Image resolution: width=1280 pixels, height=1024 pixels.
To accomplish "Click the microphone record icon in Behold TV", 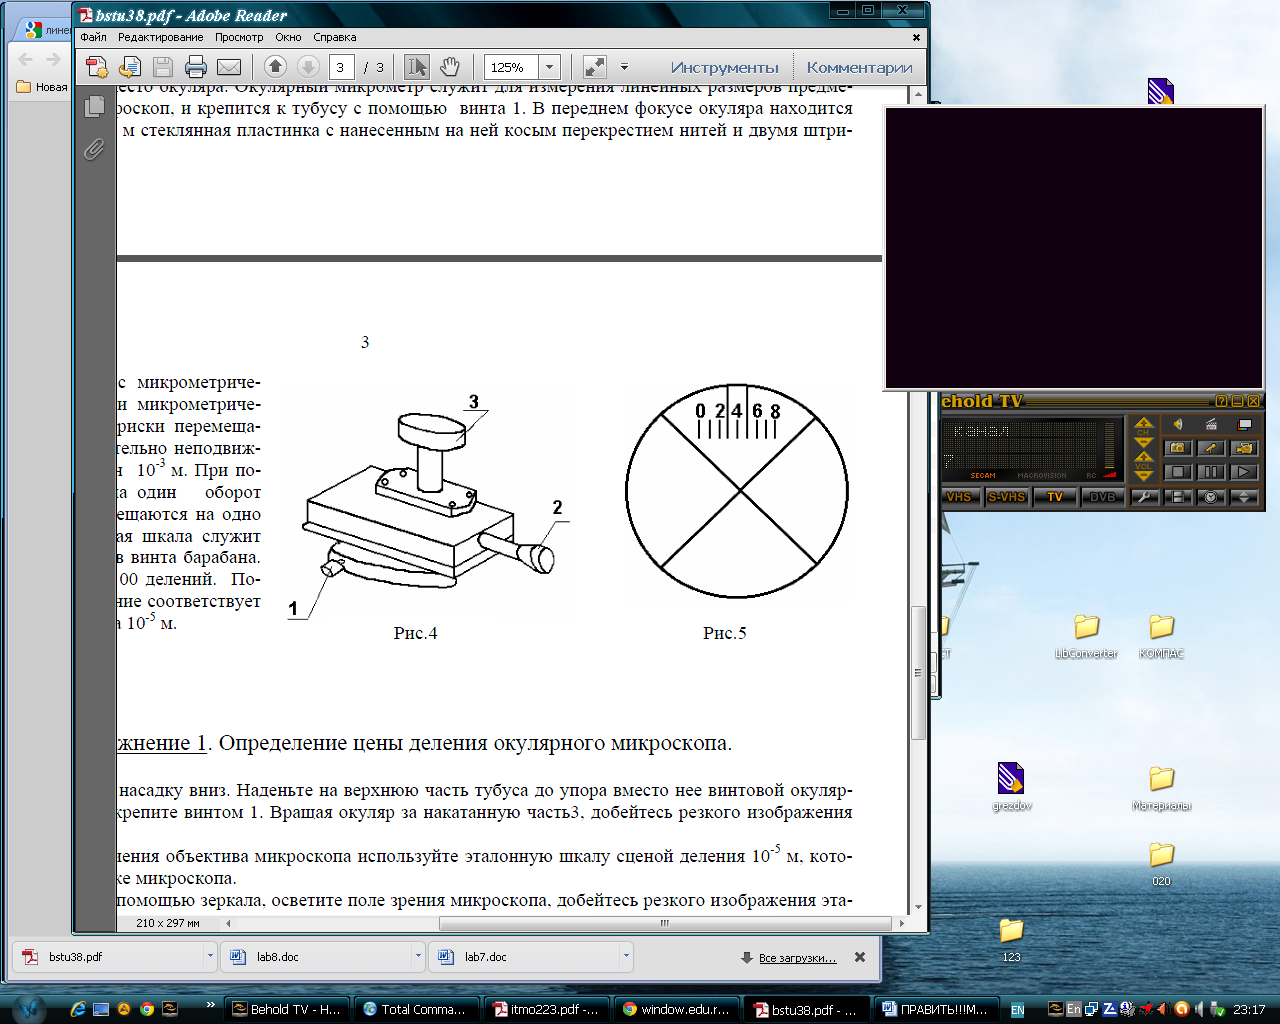I will 1211,448.
